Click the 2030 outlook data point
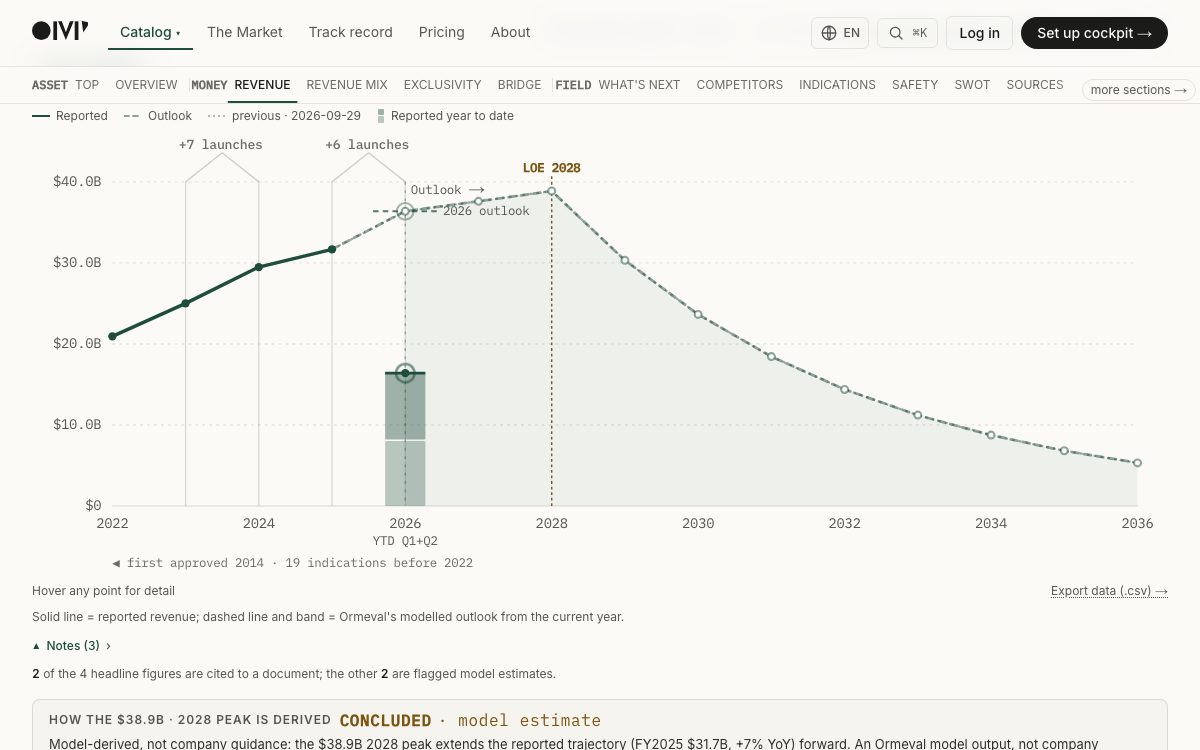The width and height of the screenshot is (1200, 750). pos(698,314)
